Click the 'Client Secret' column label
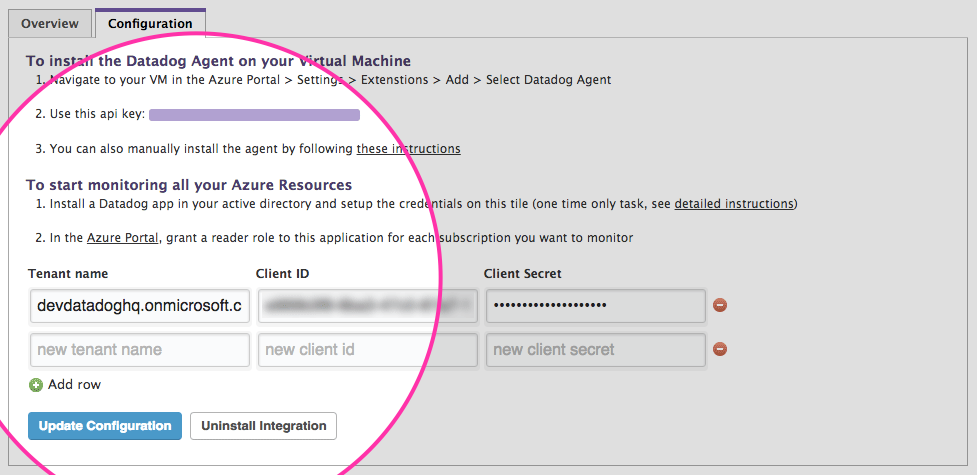The width and height of the screenshot is (977, 475). pyautogui.click(x=522, y=273)
